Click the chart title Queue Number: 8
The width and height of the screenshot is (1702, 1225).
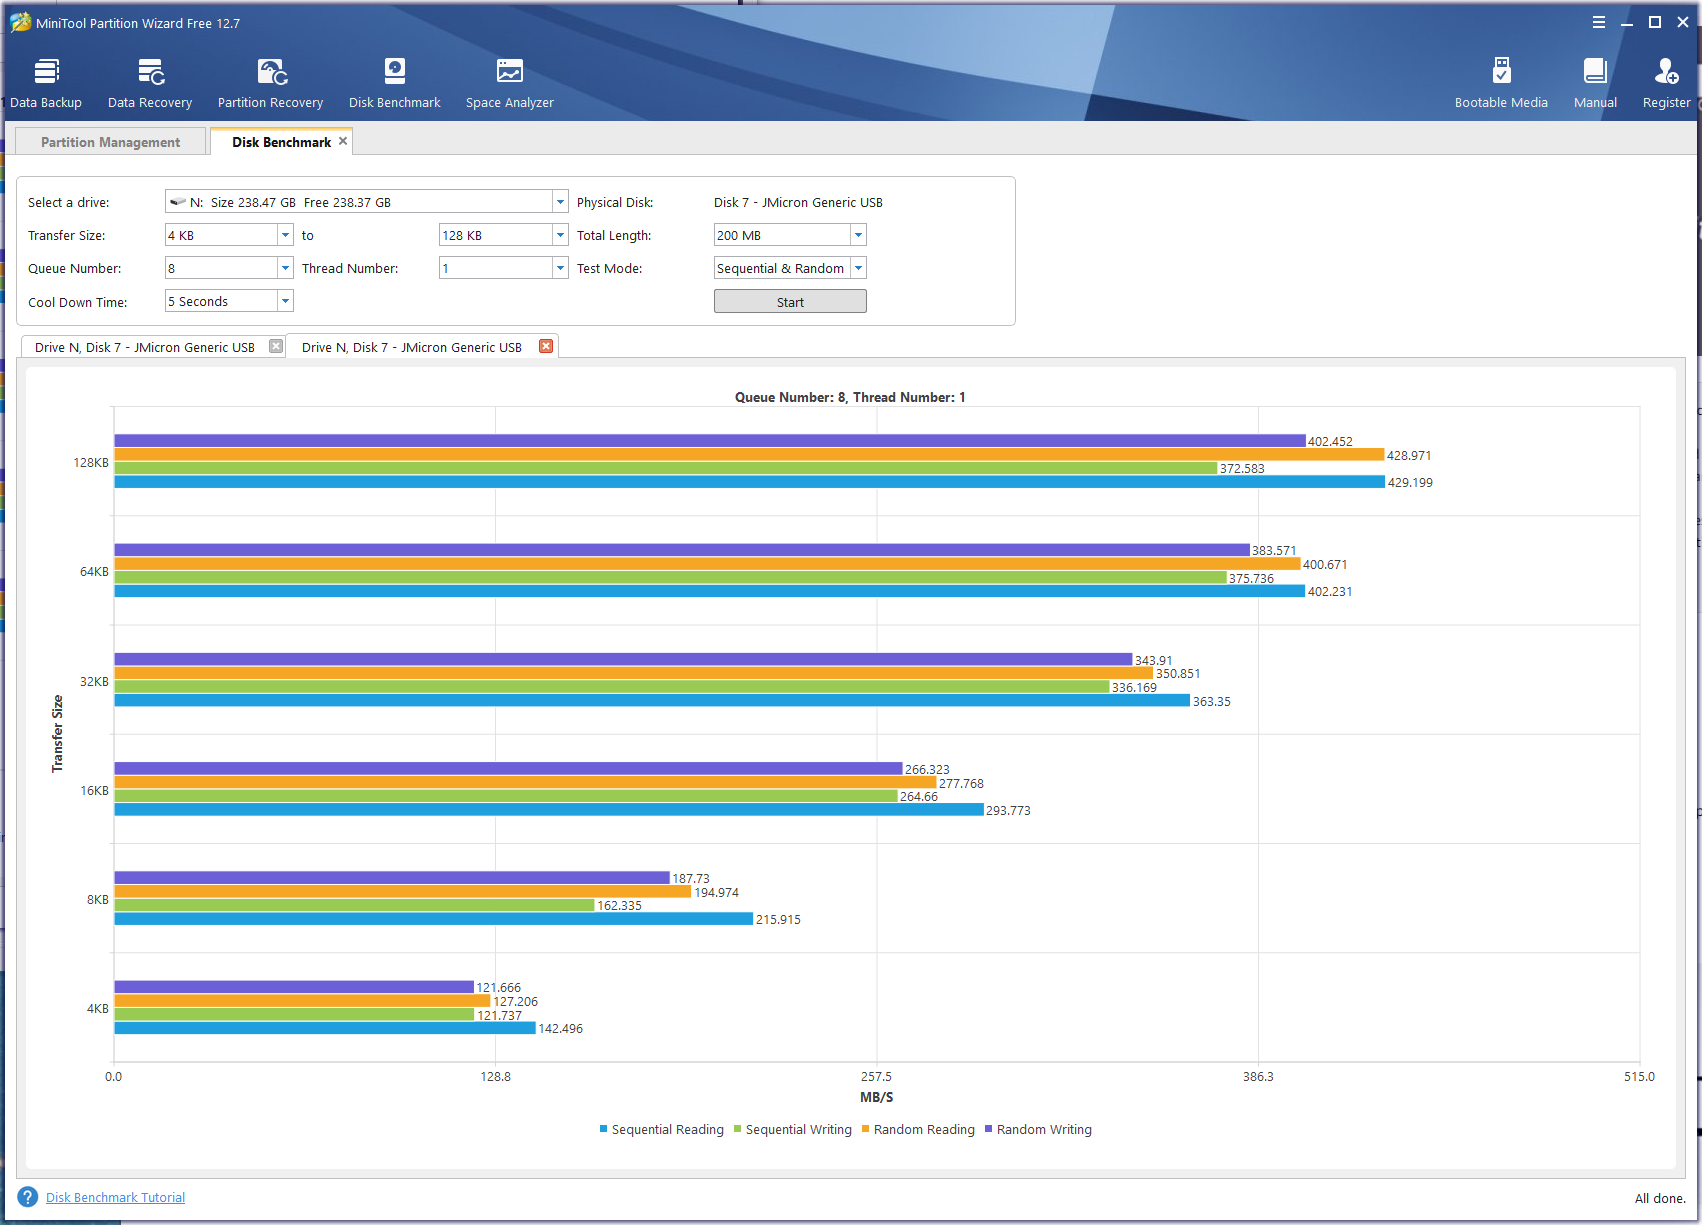click(x=850, y=397)
